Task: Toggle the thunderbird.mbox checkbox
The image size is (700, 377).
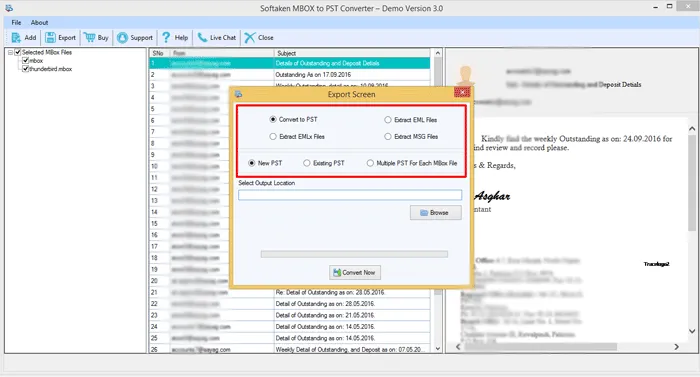Action: [25, 69]
